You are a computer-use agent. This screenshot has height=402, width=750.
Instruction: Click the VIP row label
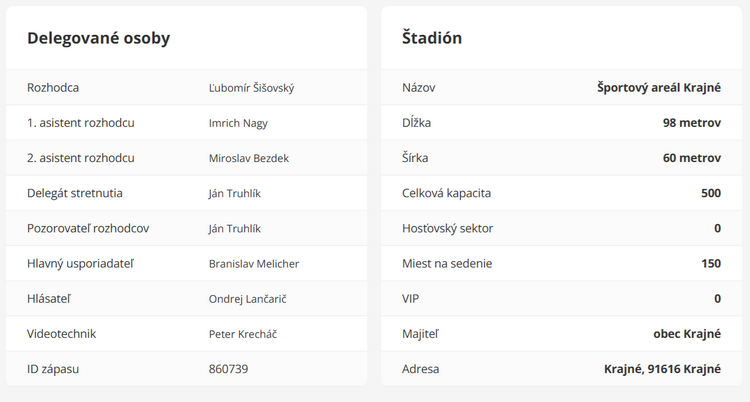pos(411,298)
